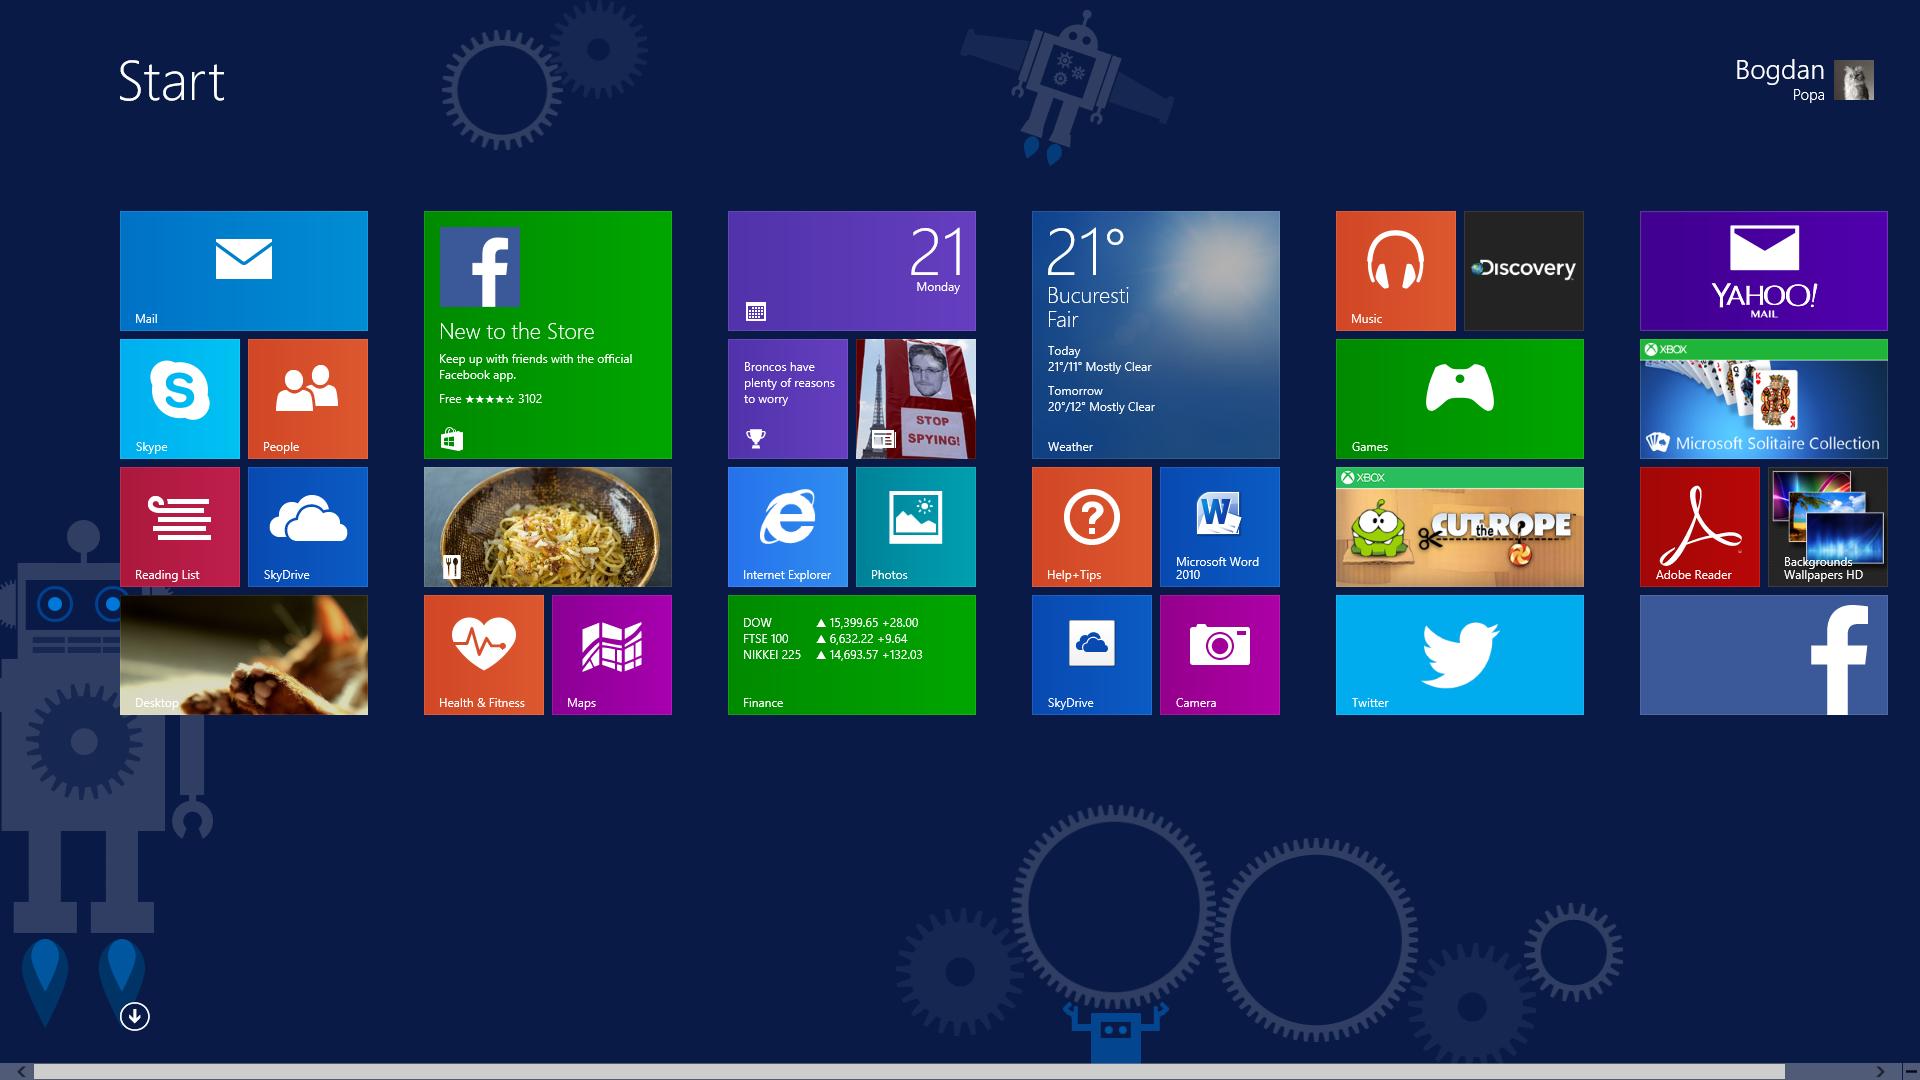Click the SkyDrive tile bottom row
1920x1080 pixels.
[1093, 654]
